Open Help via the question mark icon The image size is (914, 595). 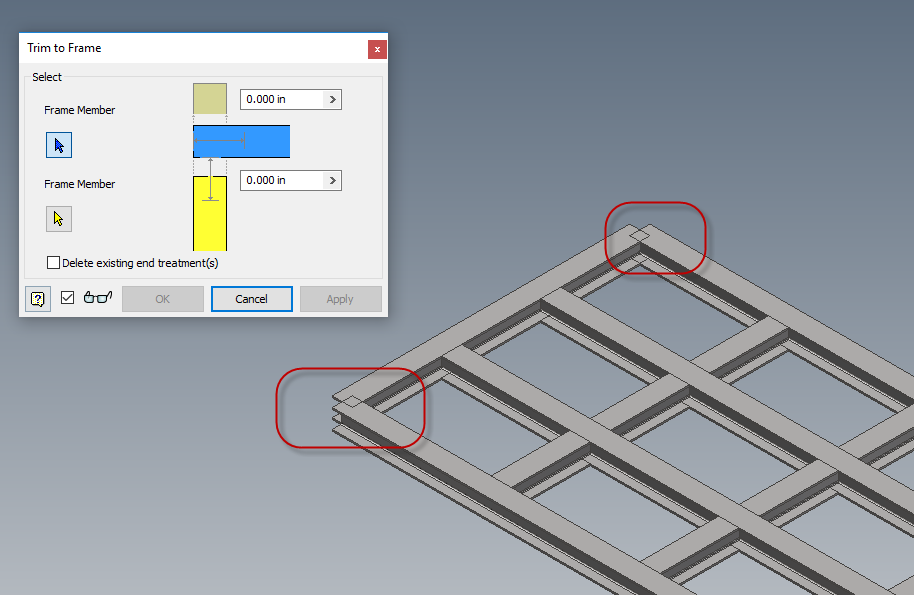point(37,298)
